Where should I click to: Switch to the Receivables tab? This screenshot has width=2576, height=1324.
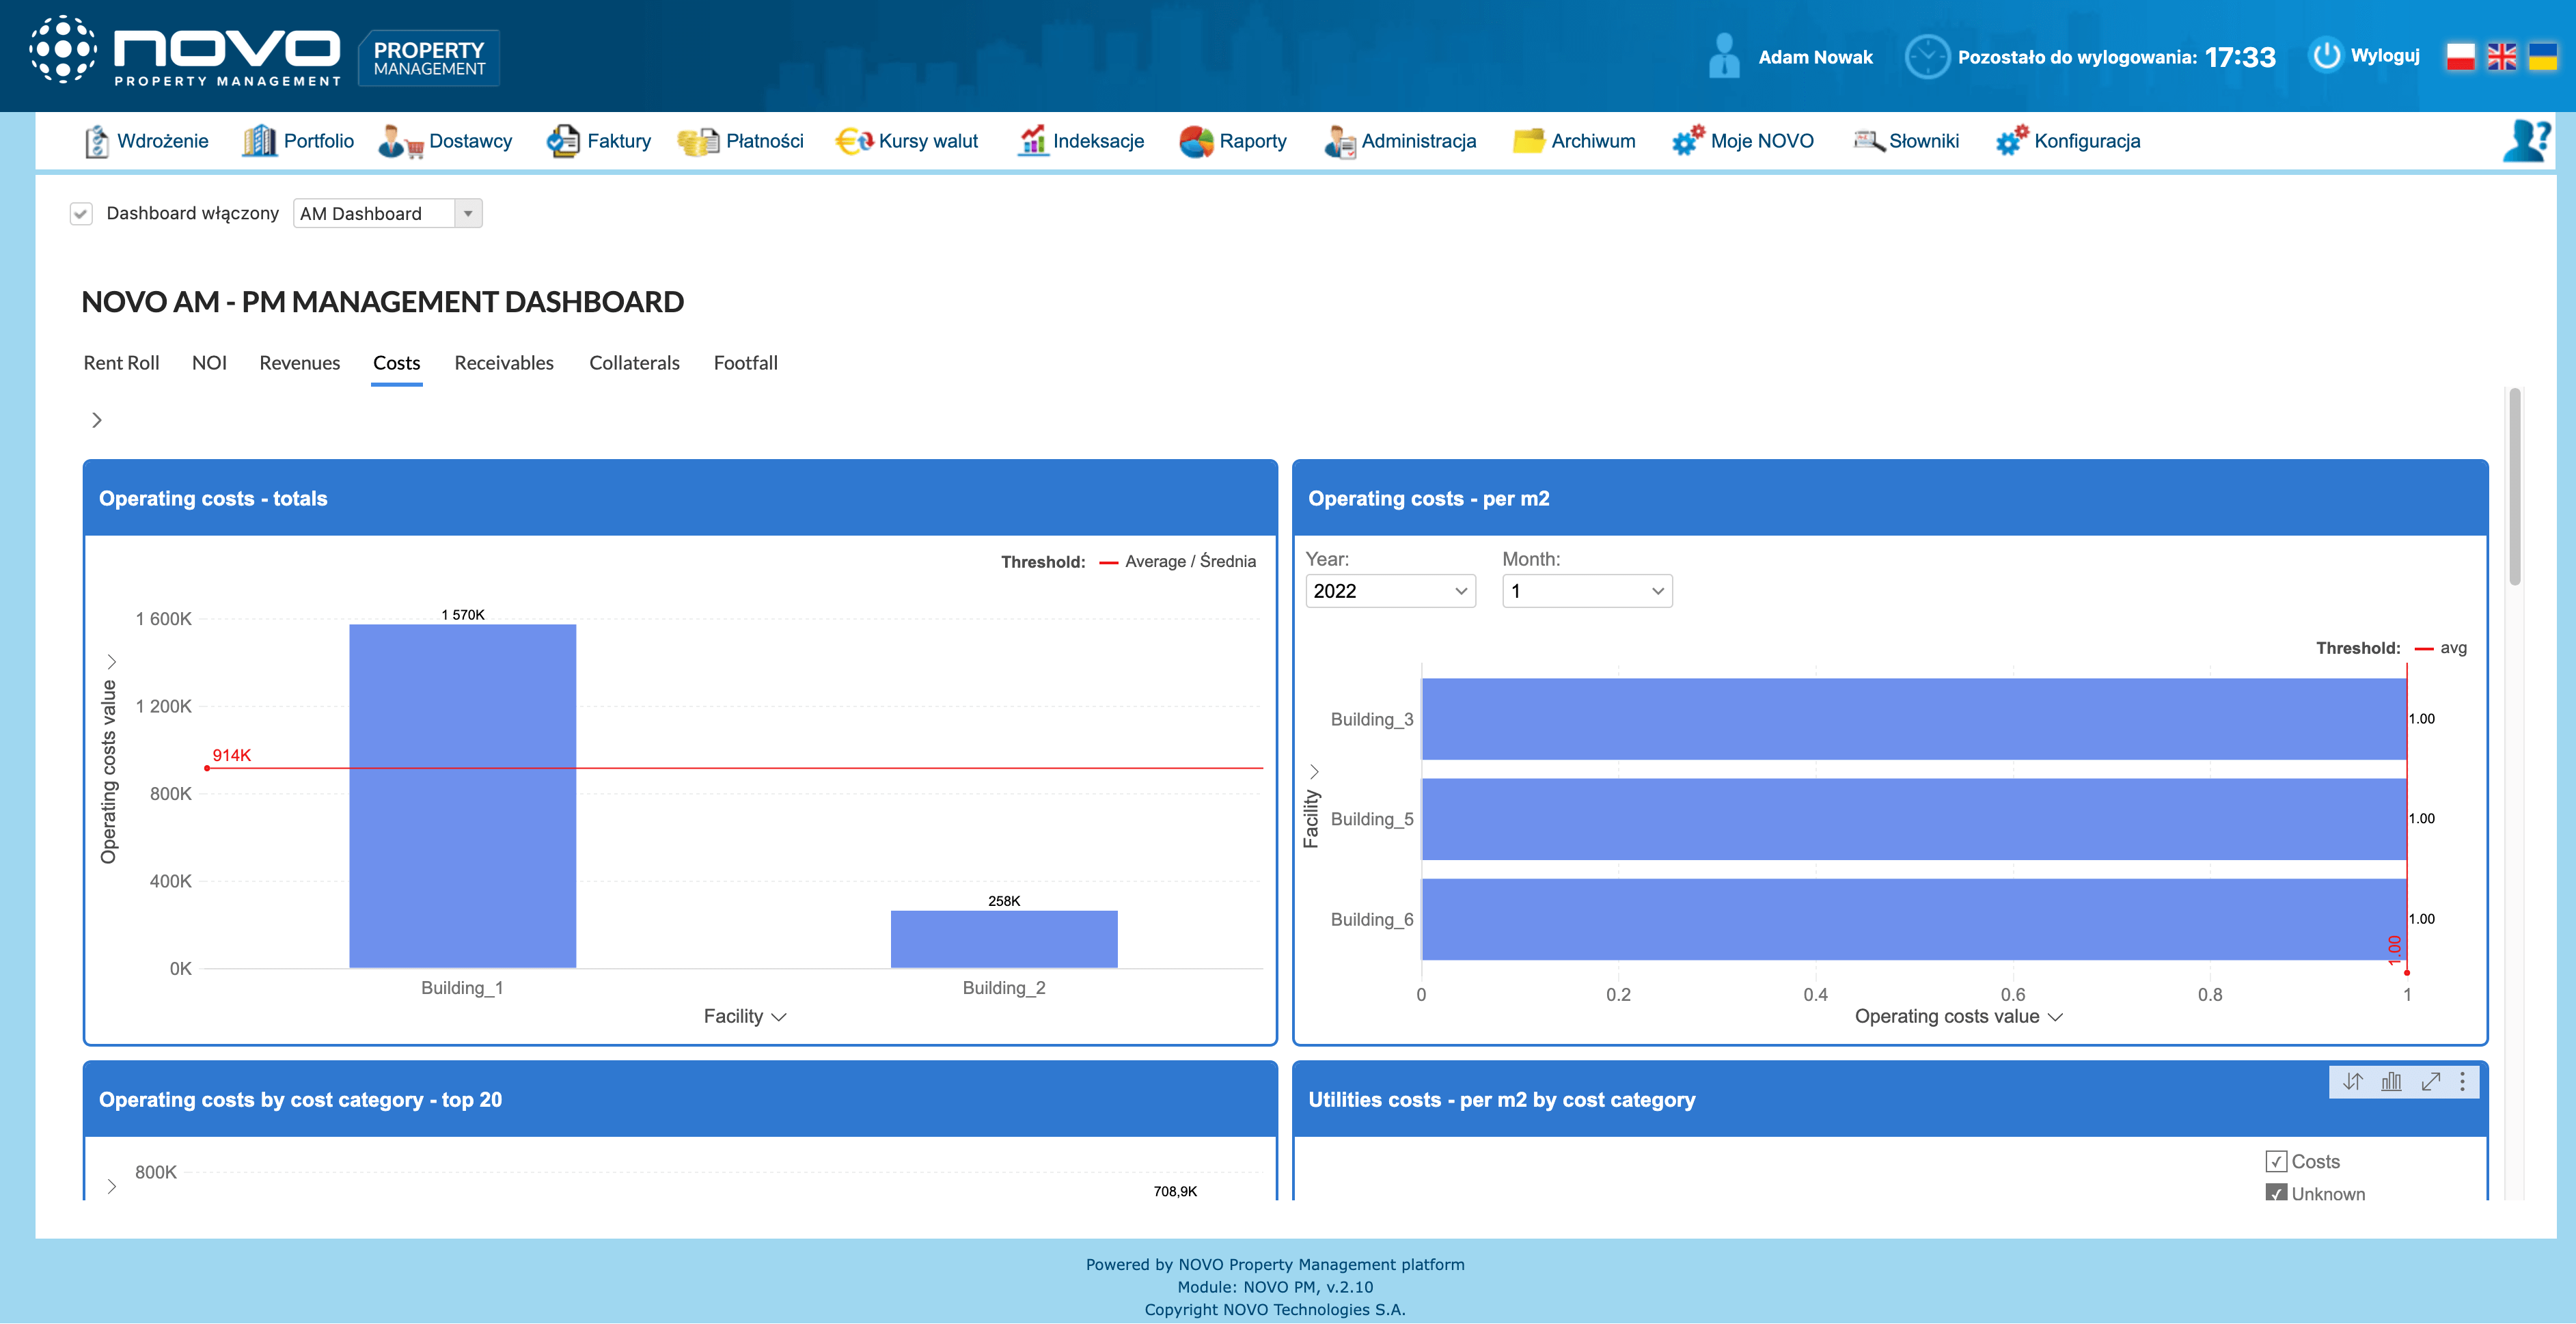tap(503, 363)
